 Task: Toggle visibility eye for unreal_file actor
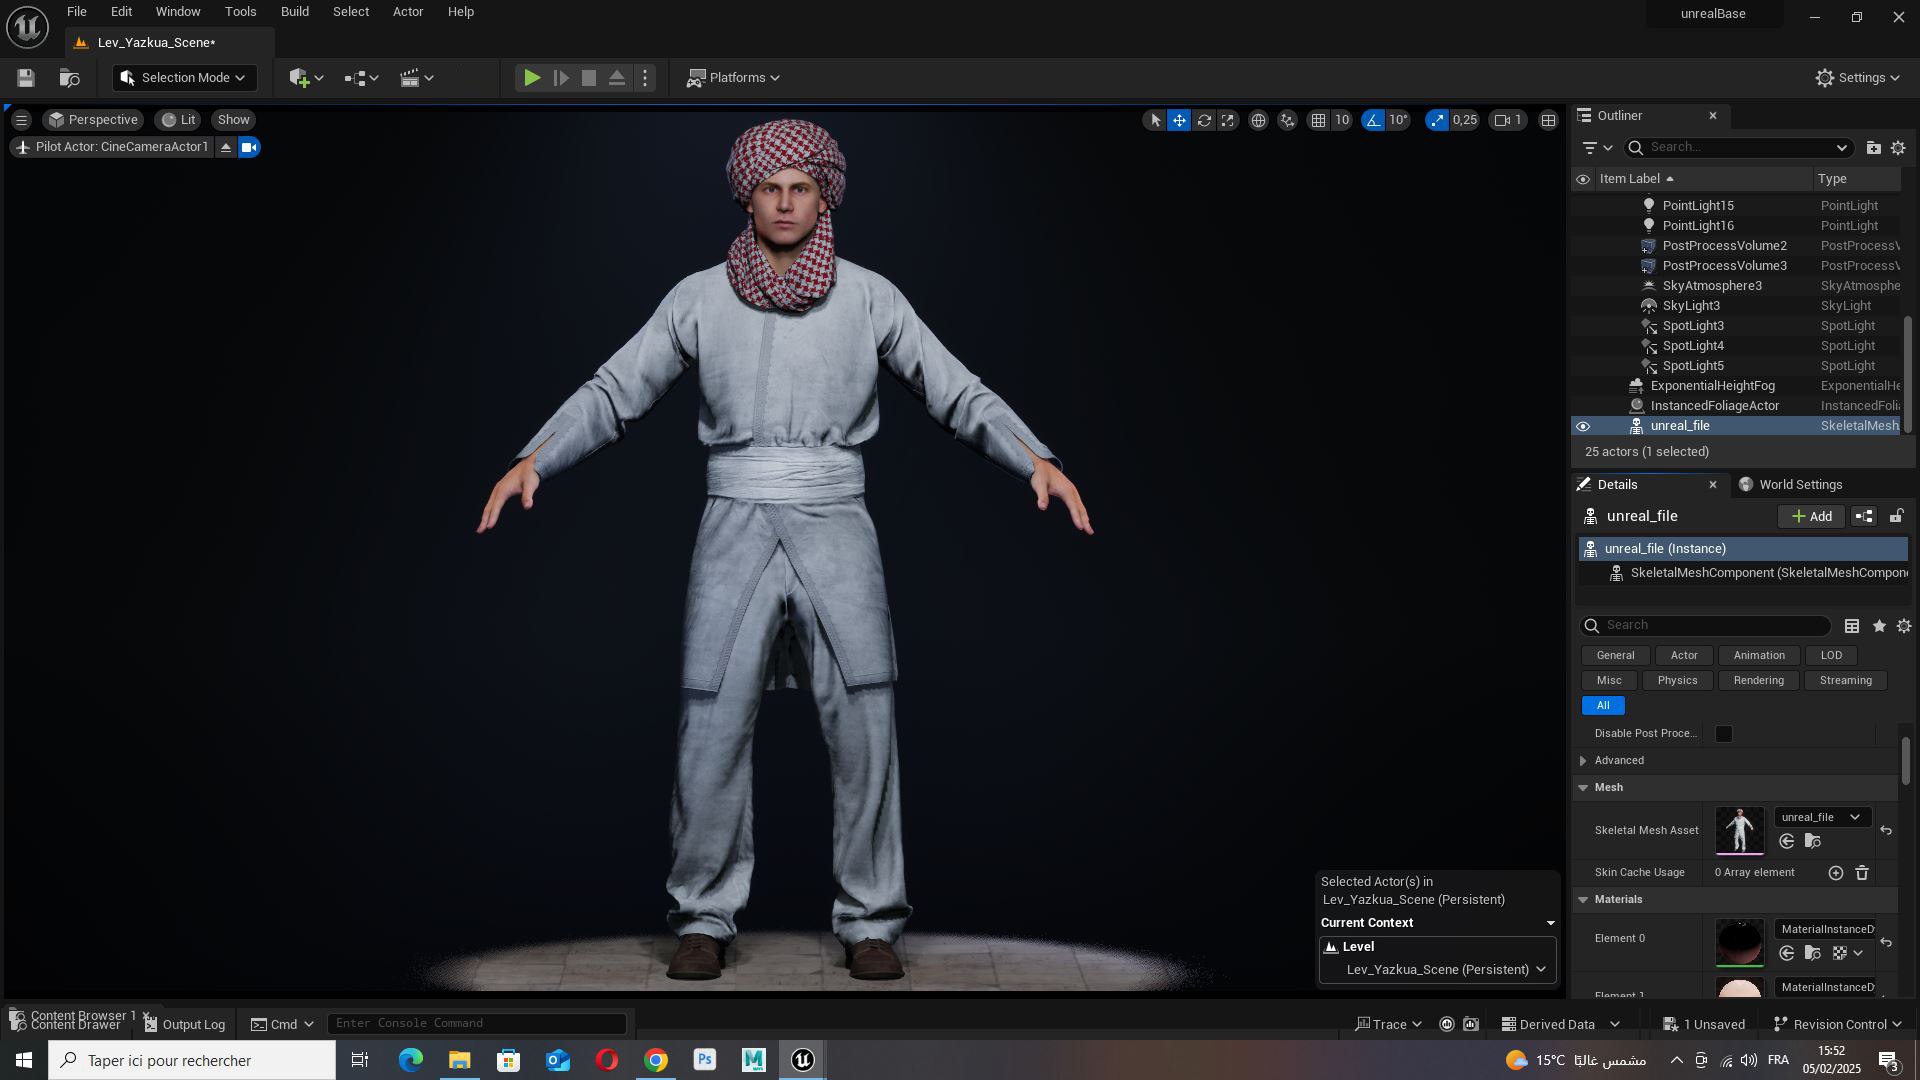click(1583, 427)
